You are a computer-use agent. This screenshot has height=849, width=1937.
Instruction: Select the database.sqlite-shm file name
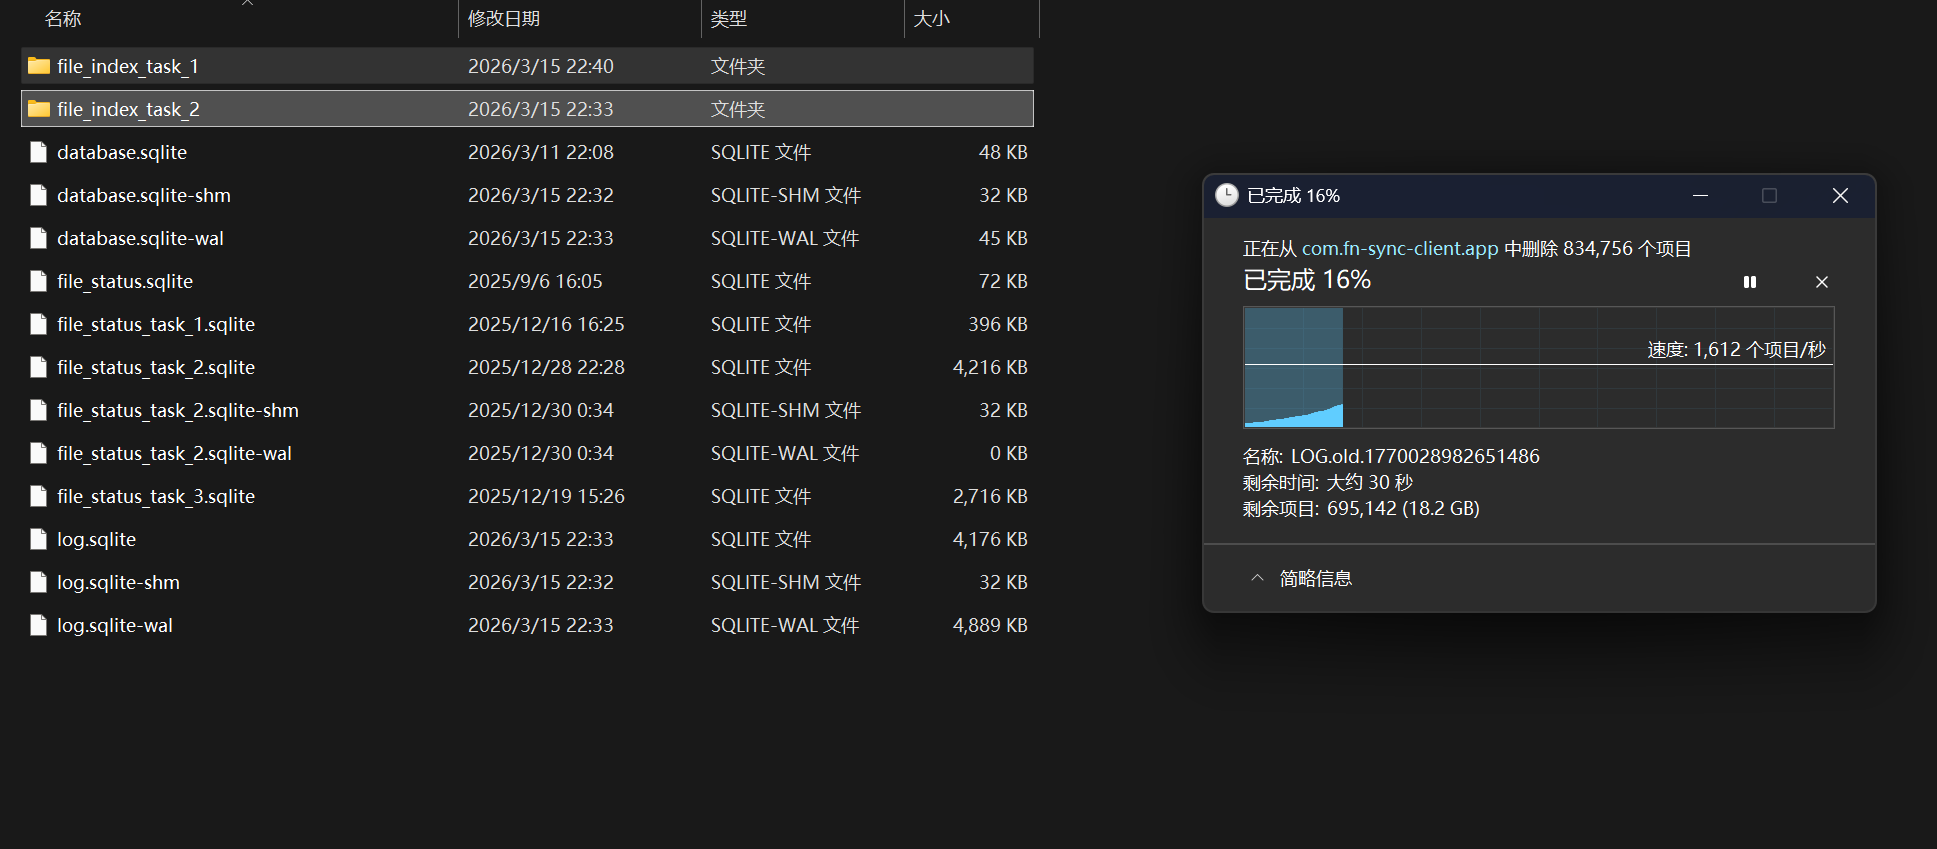point(144,195)
